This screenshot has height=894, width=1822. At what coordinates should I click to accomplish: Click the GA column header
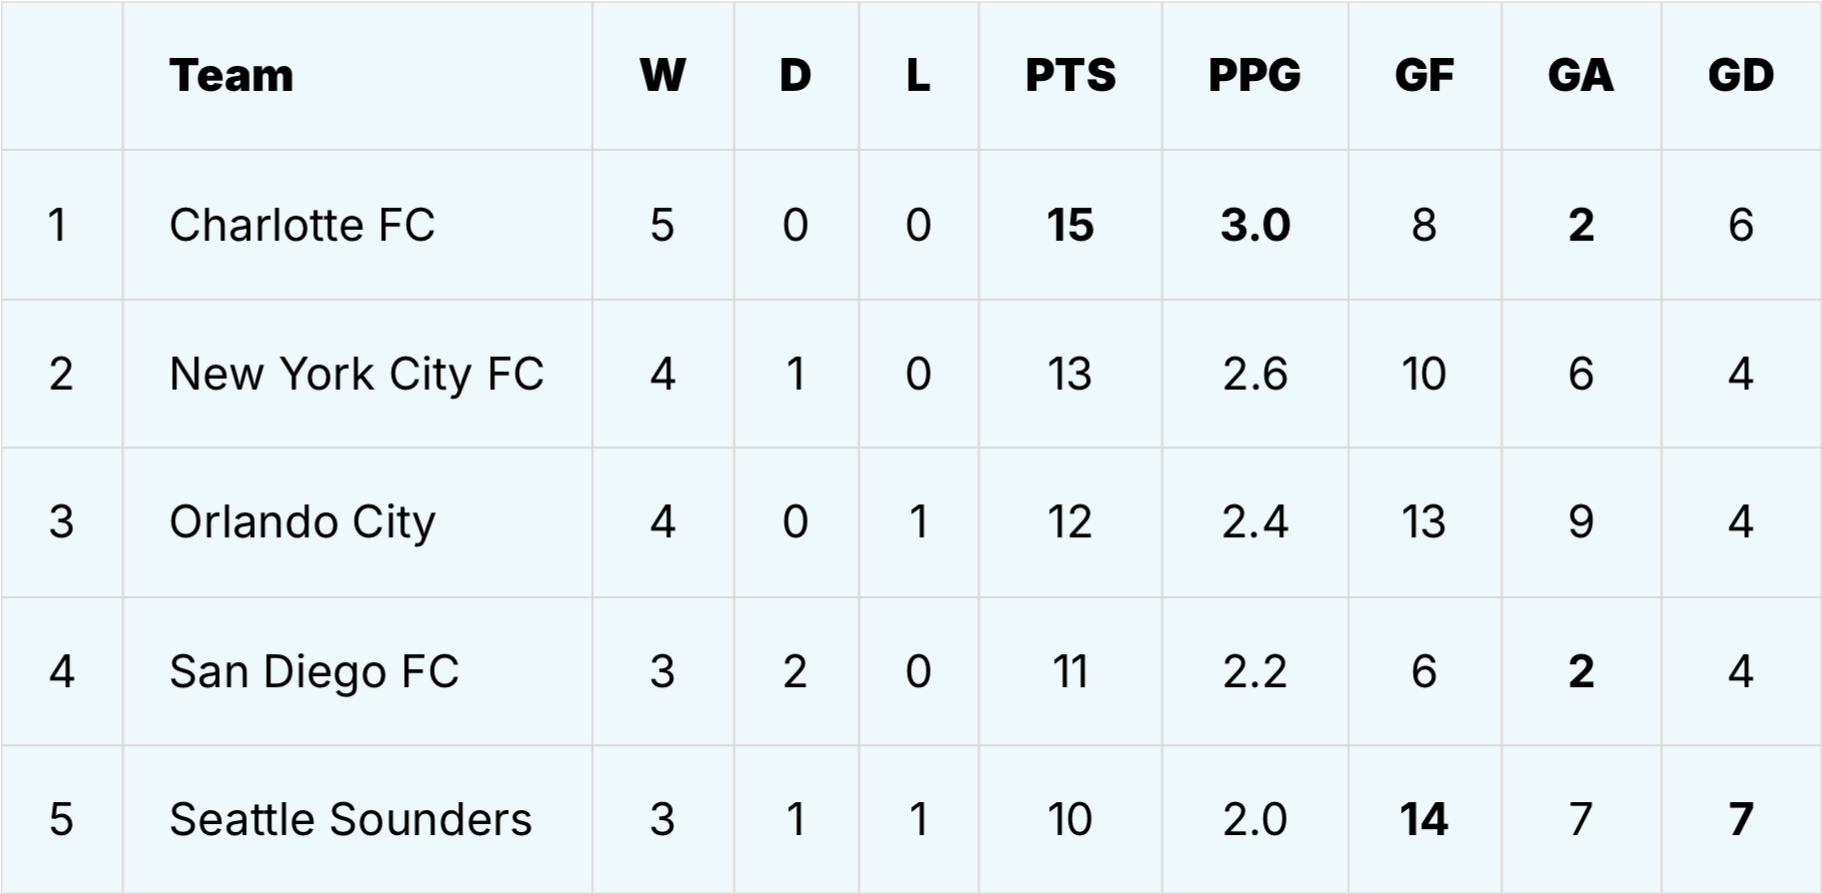(x=1581, y=76)
